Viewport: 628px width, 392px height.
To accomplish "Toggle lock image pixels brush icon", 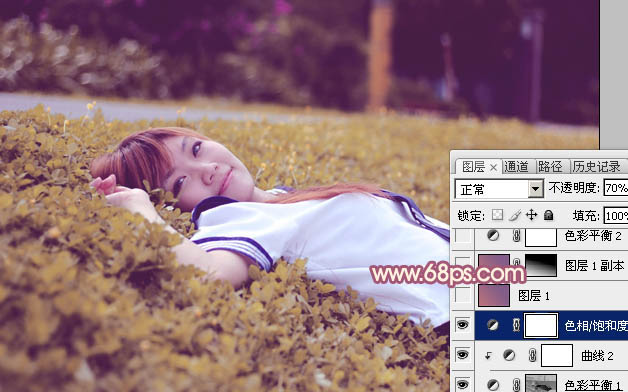I will point(515,215).
